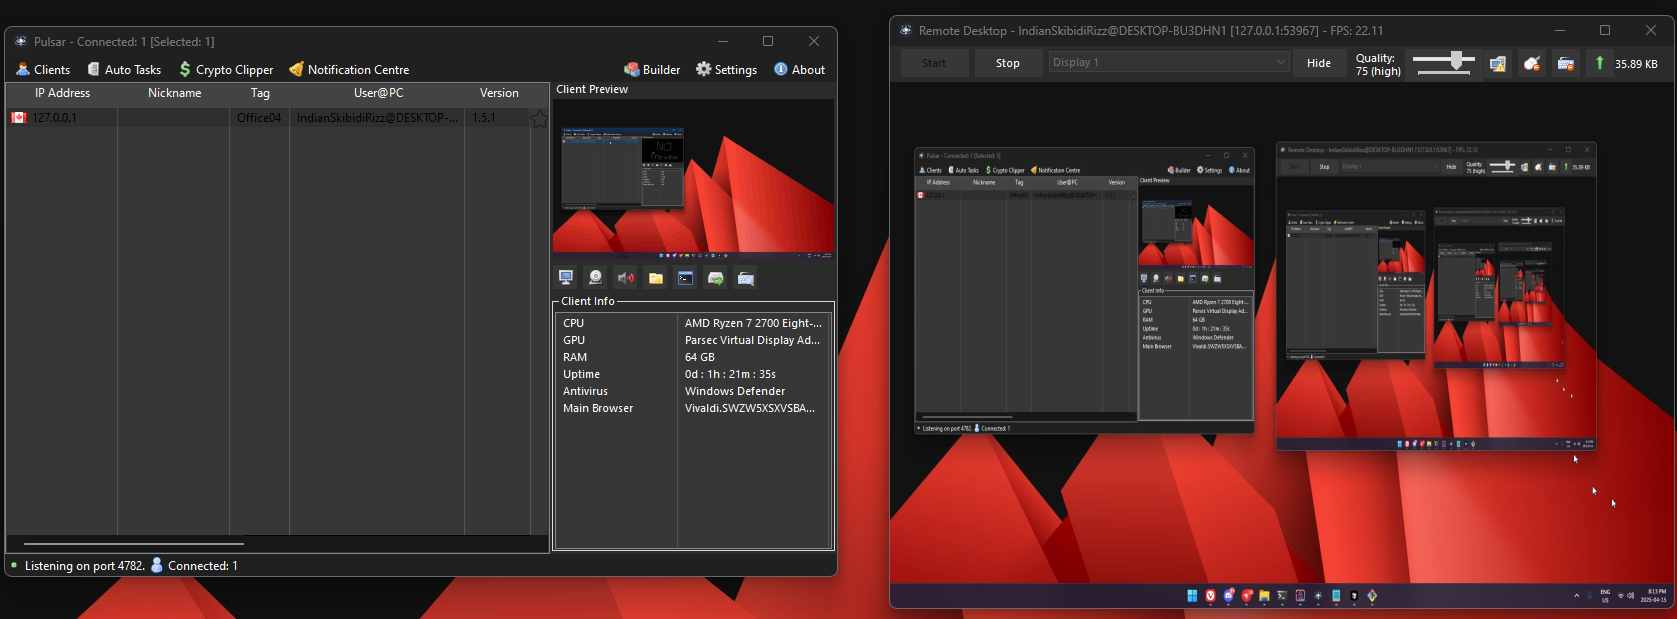This screenshot has height=619, width=1677.
Task: Click the client list horizontal scrollbar
Action: tap(134, 544)
